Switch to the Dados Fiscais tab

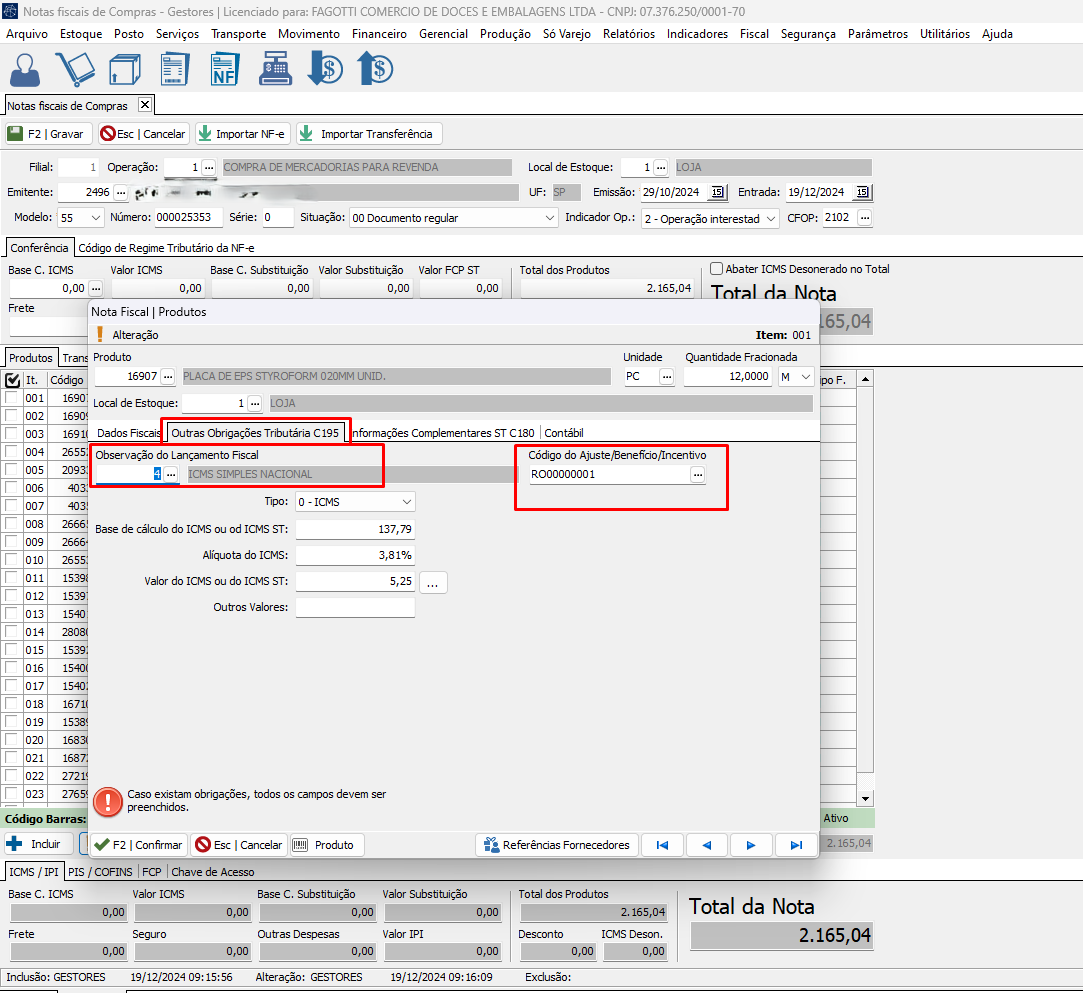click(x=128, y=432)
